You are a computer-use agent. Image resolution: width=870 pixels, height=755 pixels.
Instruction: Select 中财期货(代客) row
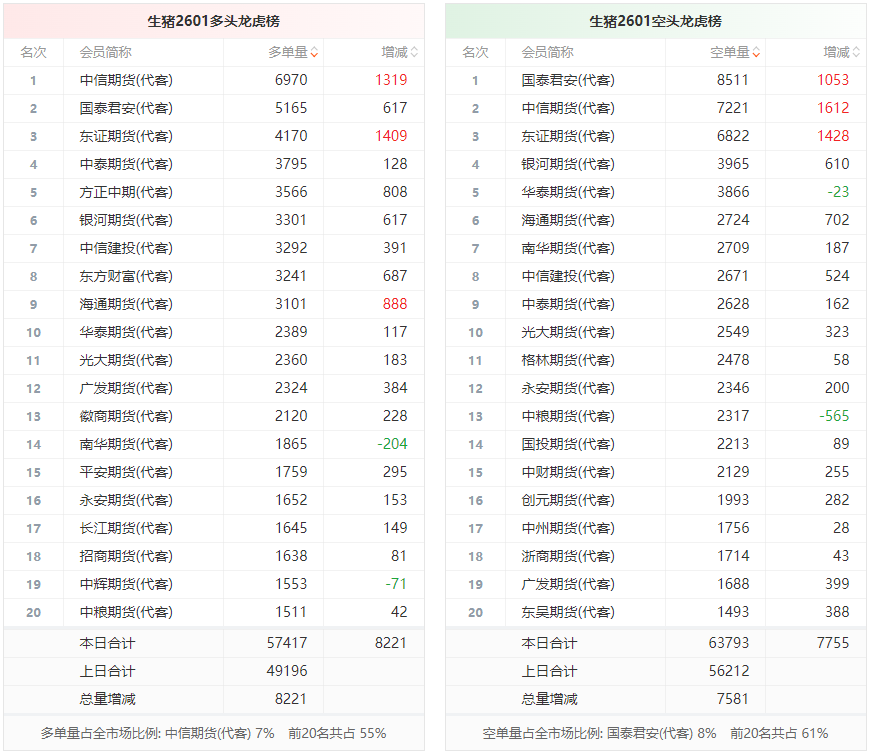(x=655, y=472)
